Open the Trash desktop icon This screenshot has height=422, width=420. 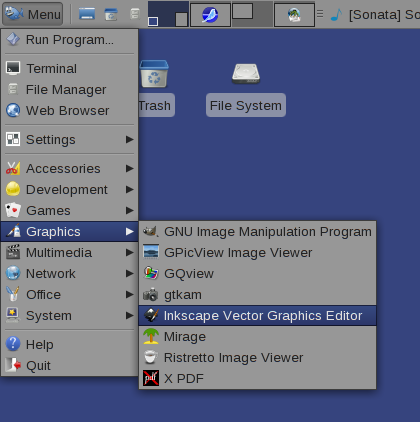tap(154, 74)
